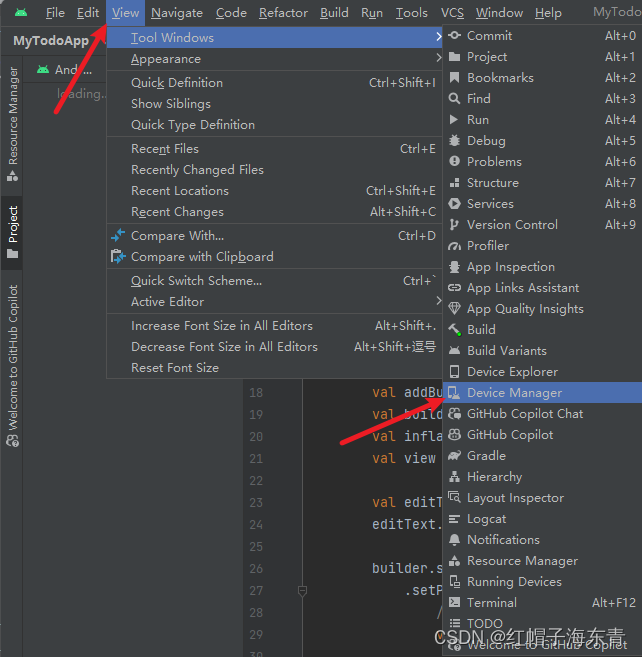This screenshot has height=657, width=642.
Task: Select Recent Changes
Action: coord(274,212)
